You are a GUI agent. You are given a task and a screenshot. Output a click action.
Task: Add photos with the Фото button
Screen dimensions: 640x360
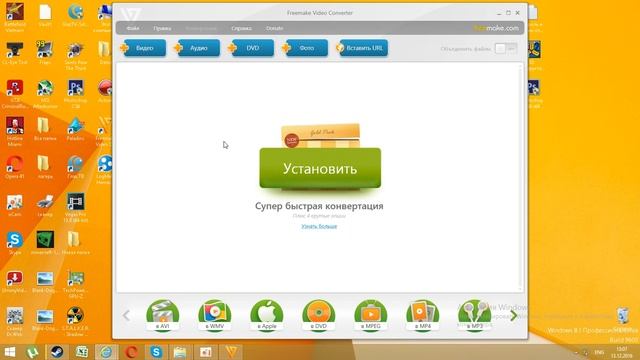305,48
